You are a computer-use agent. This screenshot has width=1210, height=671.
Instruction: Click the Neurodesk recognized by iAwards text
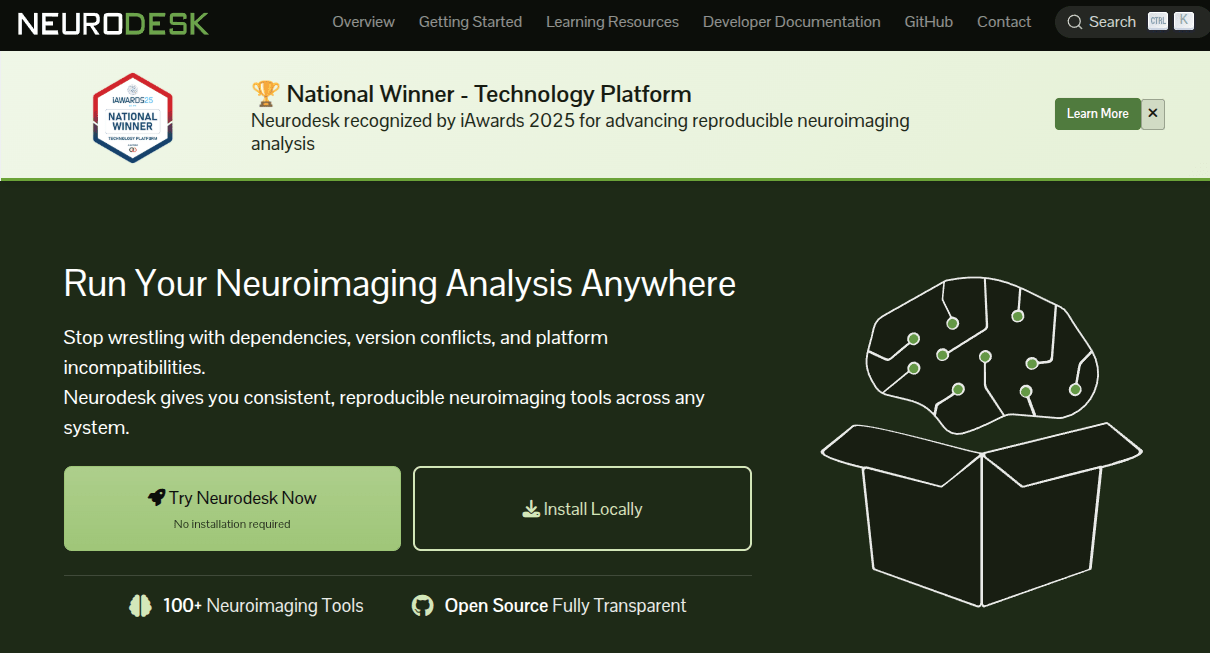(580, 132)
